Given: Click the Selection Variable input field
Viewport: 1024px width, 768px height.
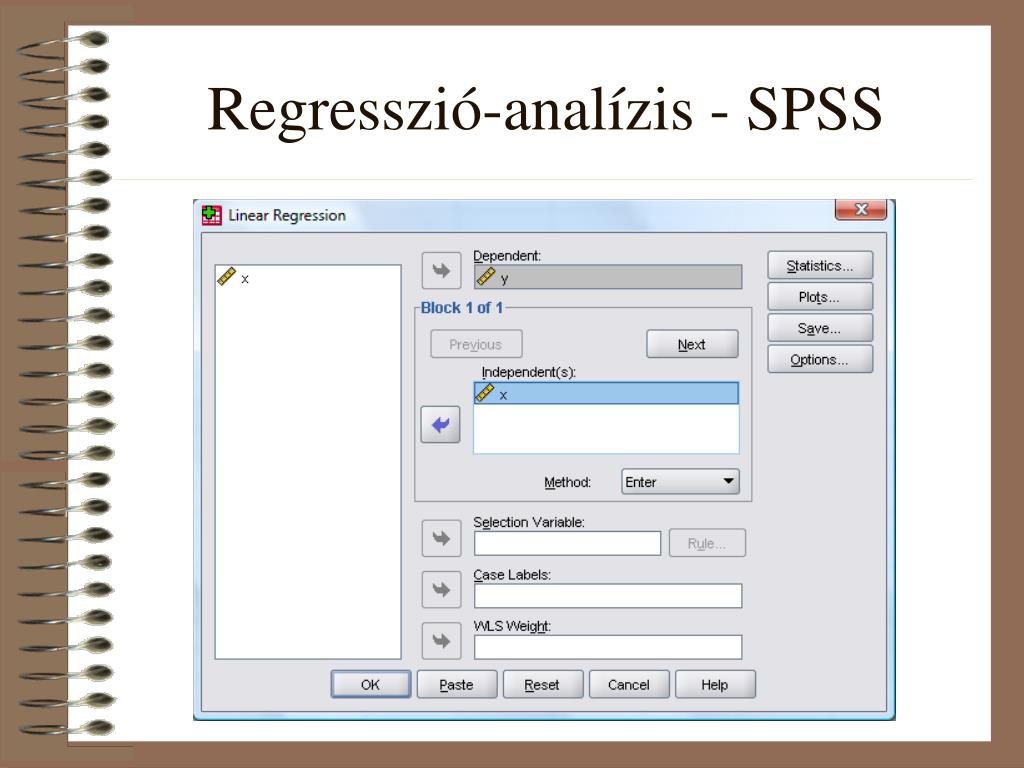Looking at the screenshot, I should 568,543.
